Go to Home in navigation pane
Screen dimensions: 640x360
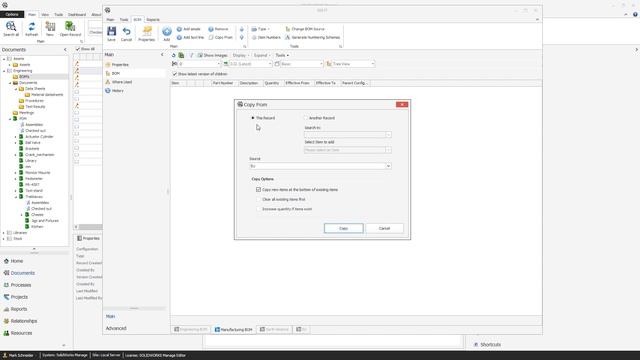(x=13, y=261)
